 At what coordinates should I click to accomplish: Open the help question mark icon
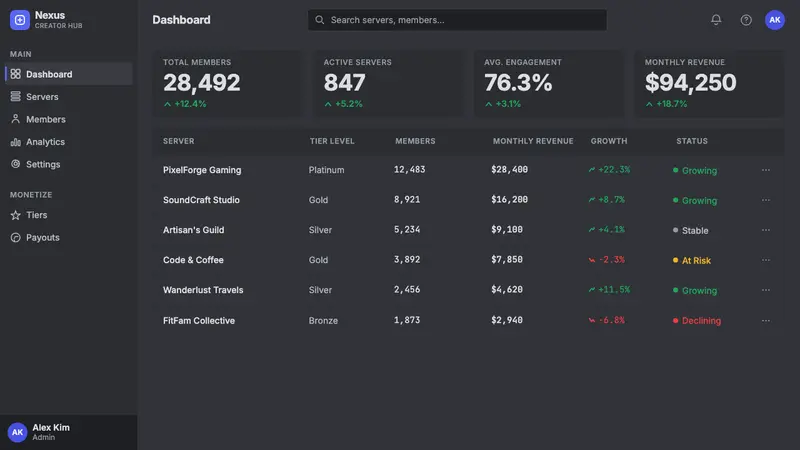[746, 20]
